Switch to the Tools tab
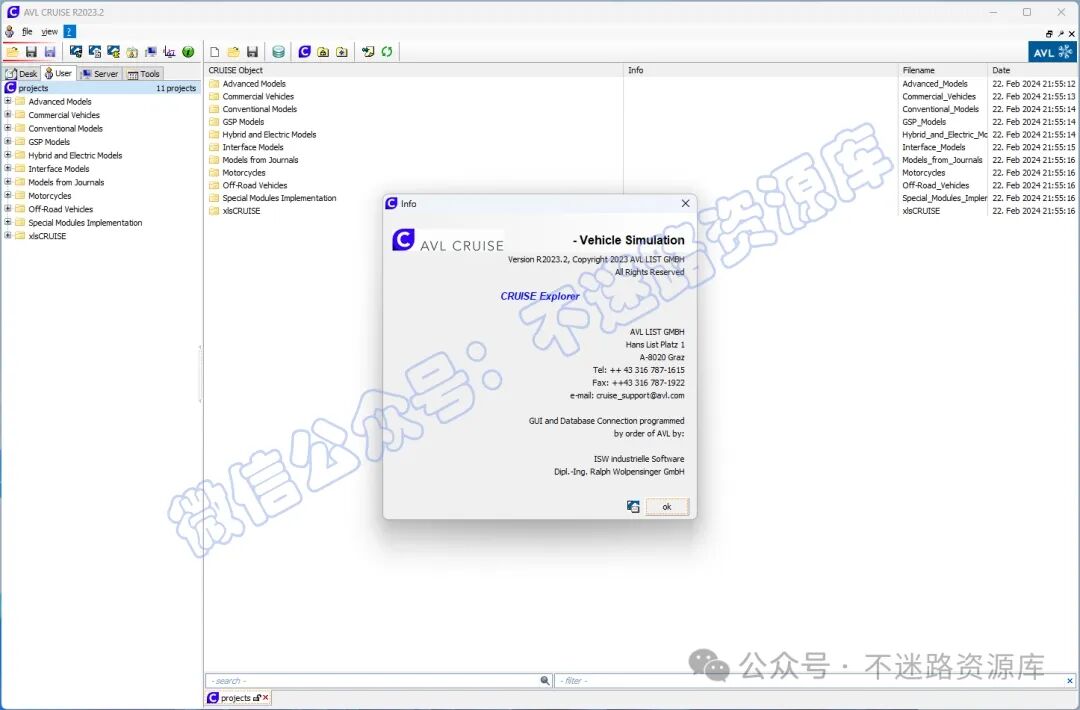The height and width of the screenshot is (710, 1080). (x=143, y=74)
